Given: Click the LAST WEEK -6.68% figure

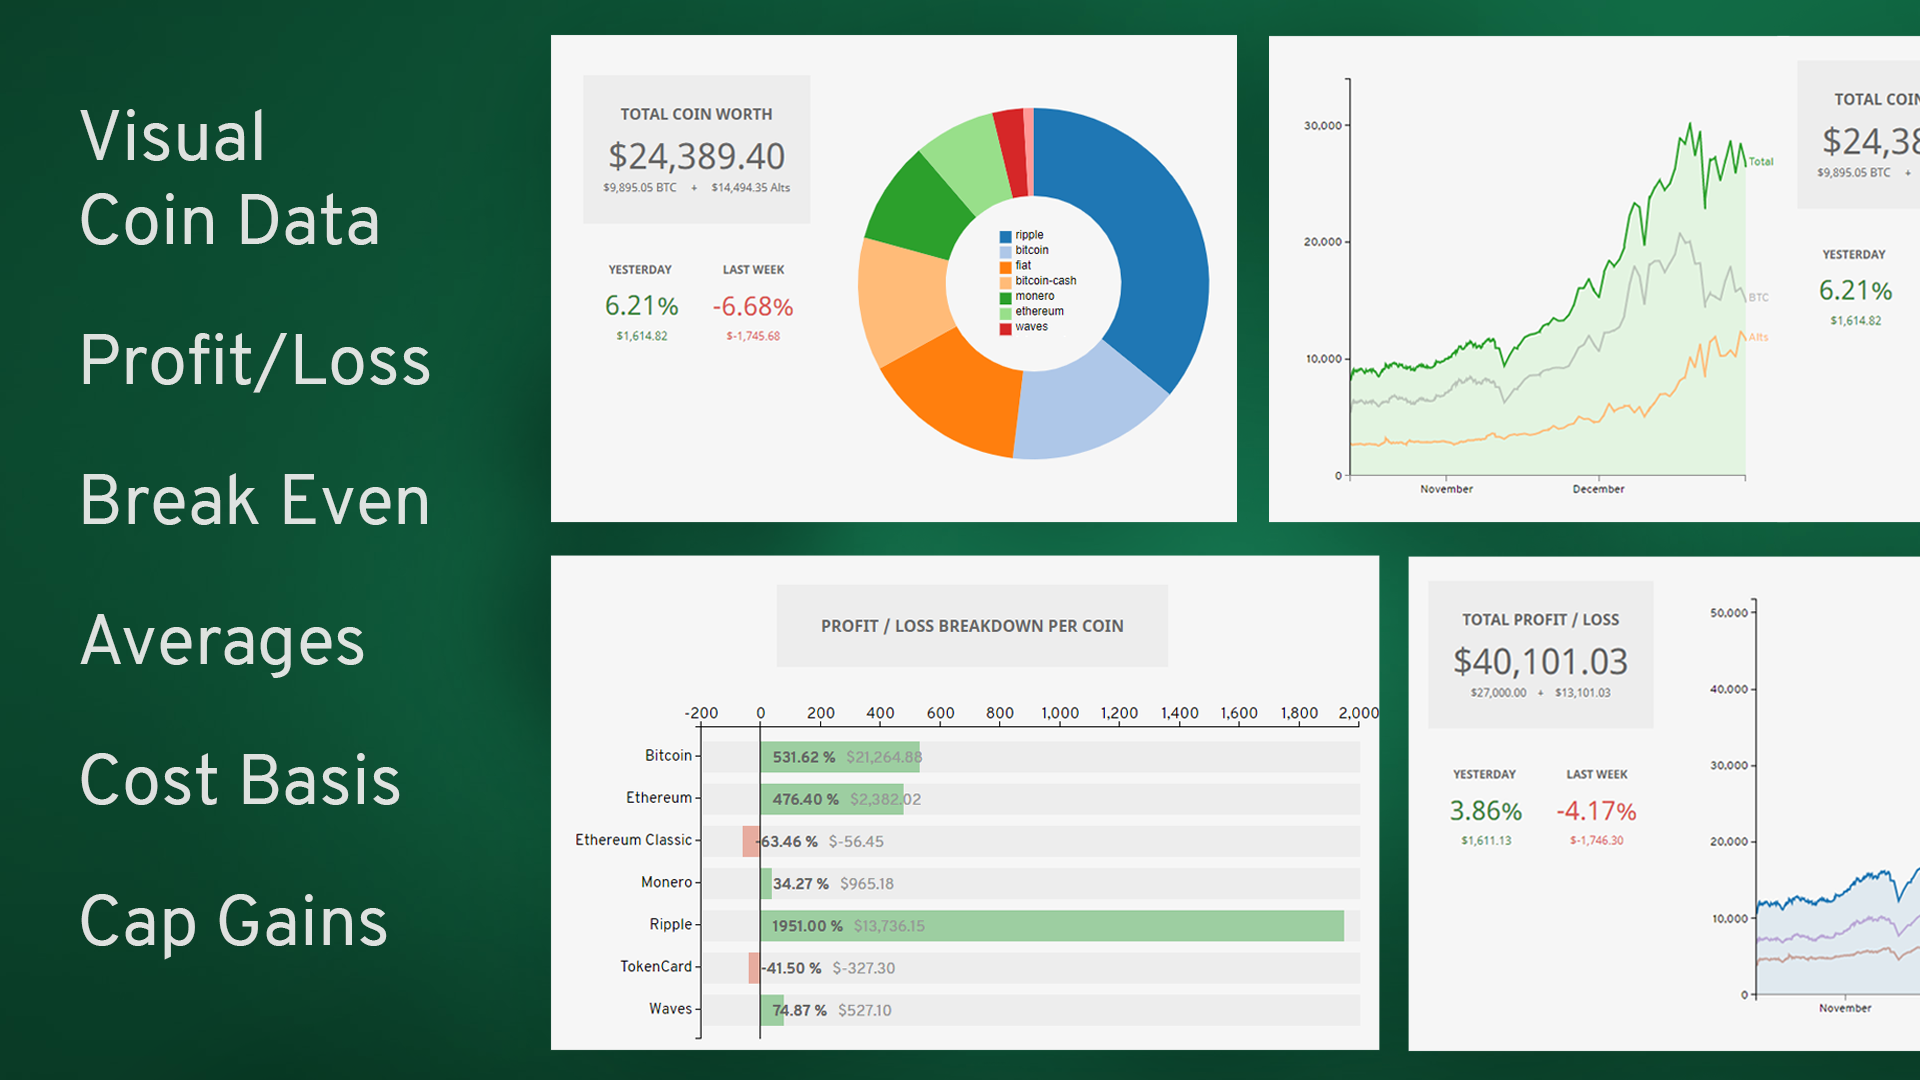Looking at the screenshot, I should click(x=753, y=307).
